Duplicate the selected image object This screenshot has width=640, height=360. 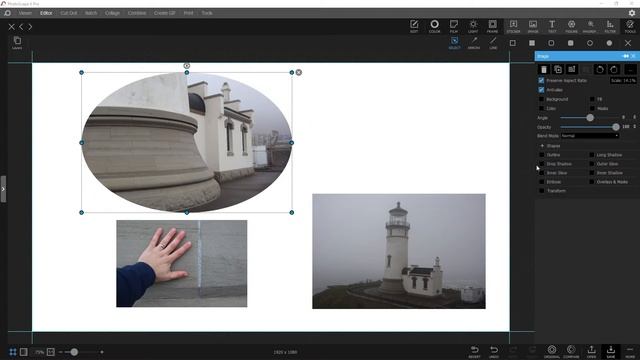[558, 69]
